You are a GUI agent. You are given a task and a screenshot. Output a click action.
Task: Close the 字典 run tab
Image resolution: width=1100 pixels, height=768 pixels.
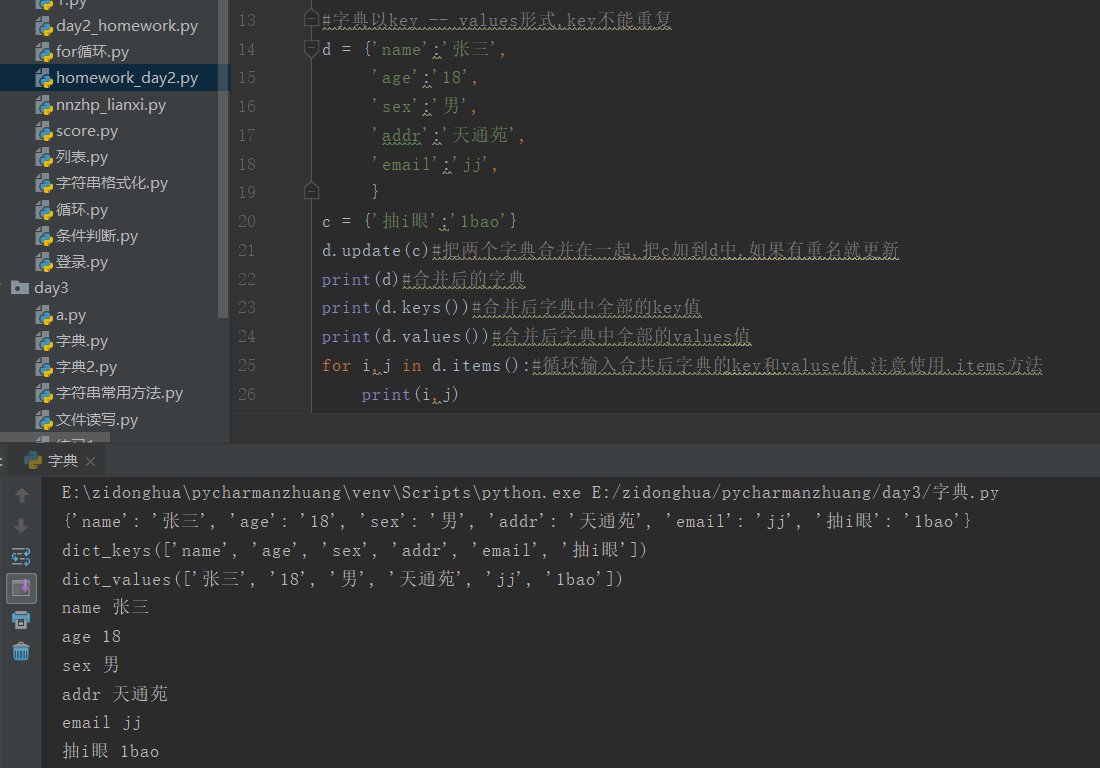[90, 461]
